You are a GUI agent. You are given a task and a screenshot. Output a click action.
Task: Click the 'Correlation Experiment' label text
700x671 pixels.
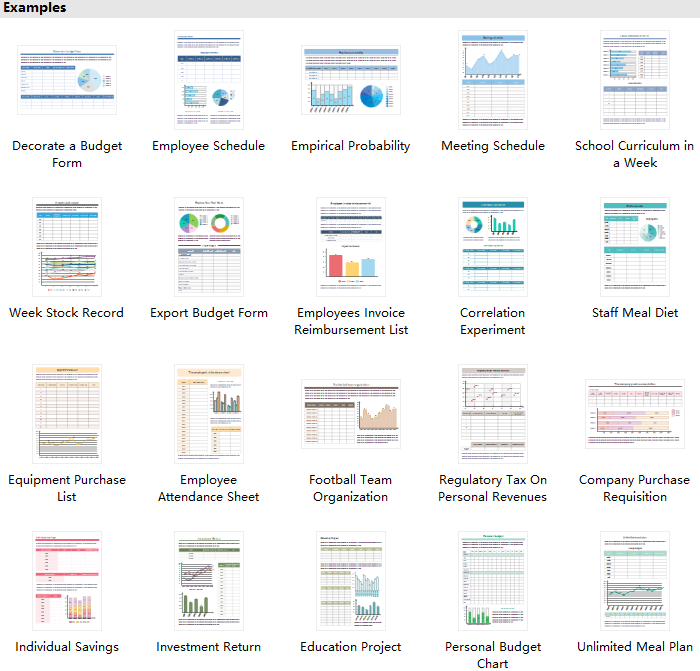[x=492, y=321]
